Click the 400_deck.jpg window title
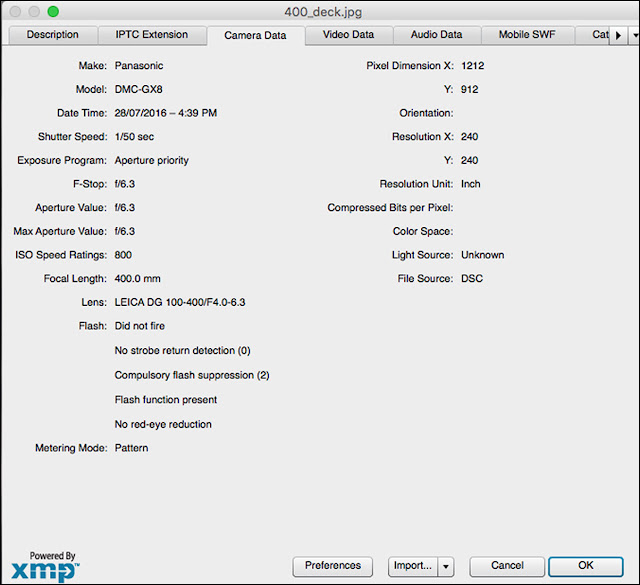640x585 pixels. [x=323, y=12]
